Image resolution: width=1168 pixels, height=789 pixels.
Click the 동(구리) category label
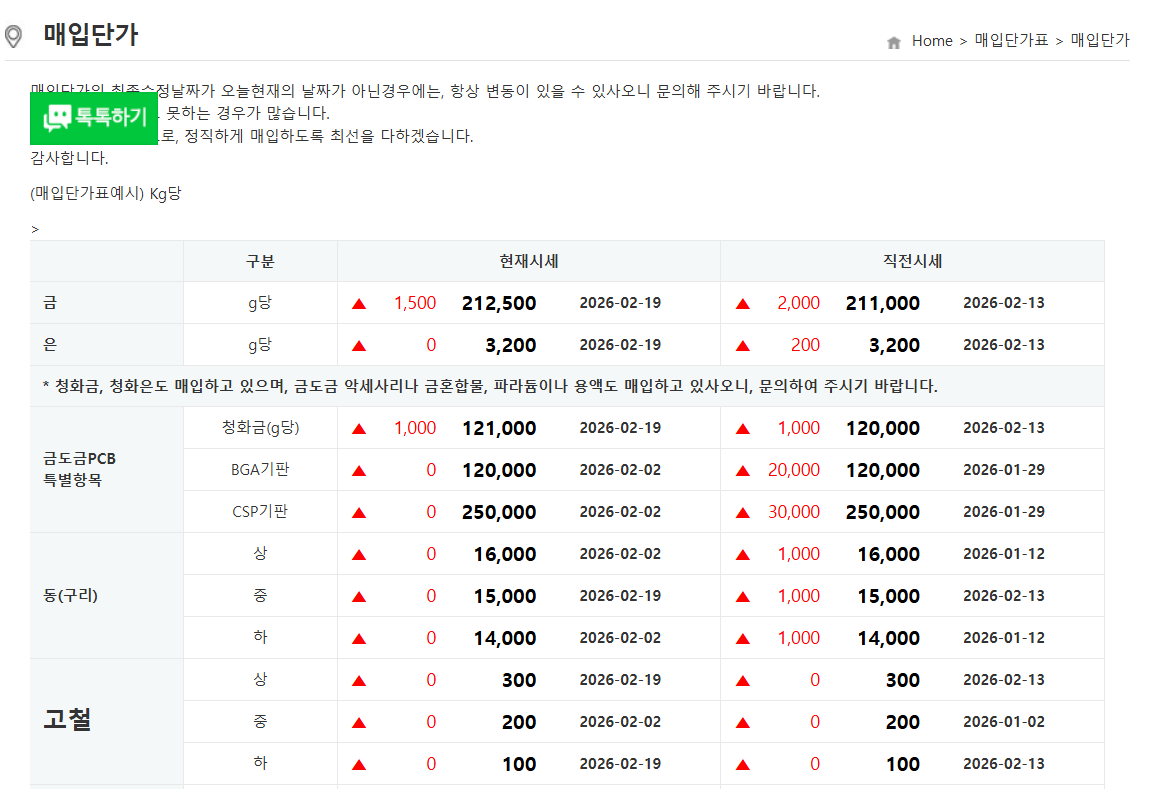tap(71, 595)
